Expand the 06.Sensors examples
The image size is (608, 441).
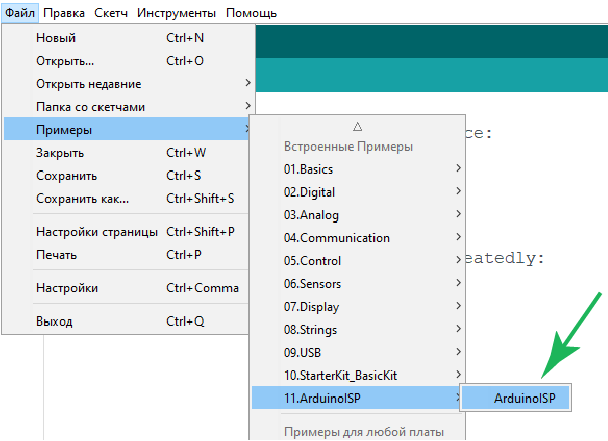point(357,284)
